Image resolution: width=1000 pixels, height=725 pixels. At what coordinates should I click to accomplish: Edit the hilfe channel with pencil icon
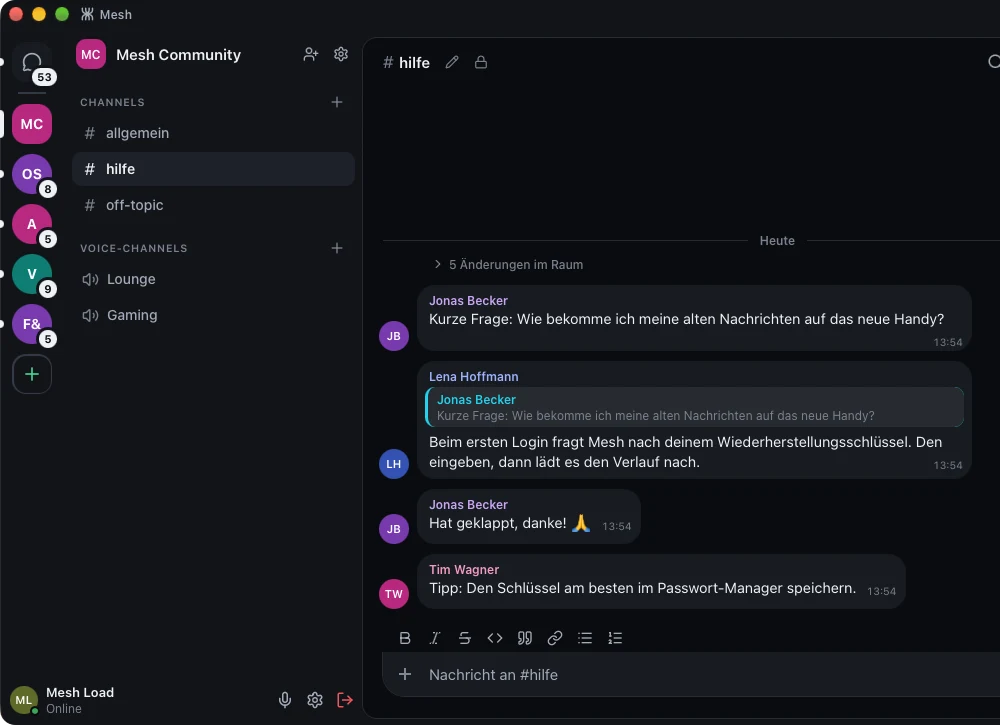point(452,62)
